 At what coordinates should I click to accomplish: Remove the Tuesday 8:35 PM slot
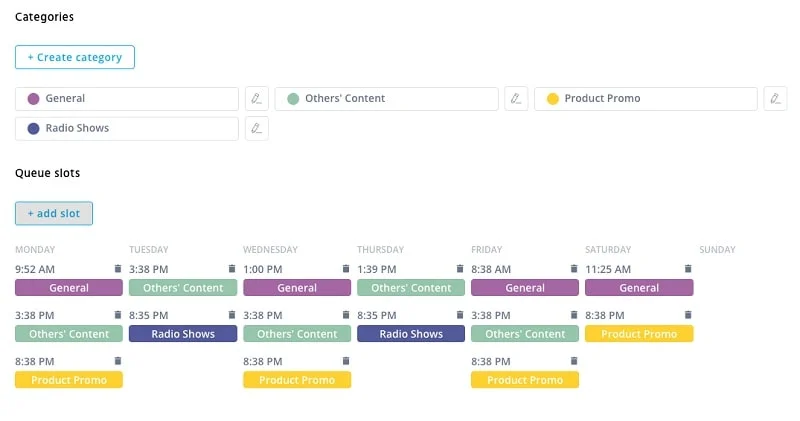pyautogui.click(x=231, y=315)
